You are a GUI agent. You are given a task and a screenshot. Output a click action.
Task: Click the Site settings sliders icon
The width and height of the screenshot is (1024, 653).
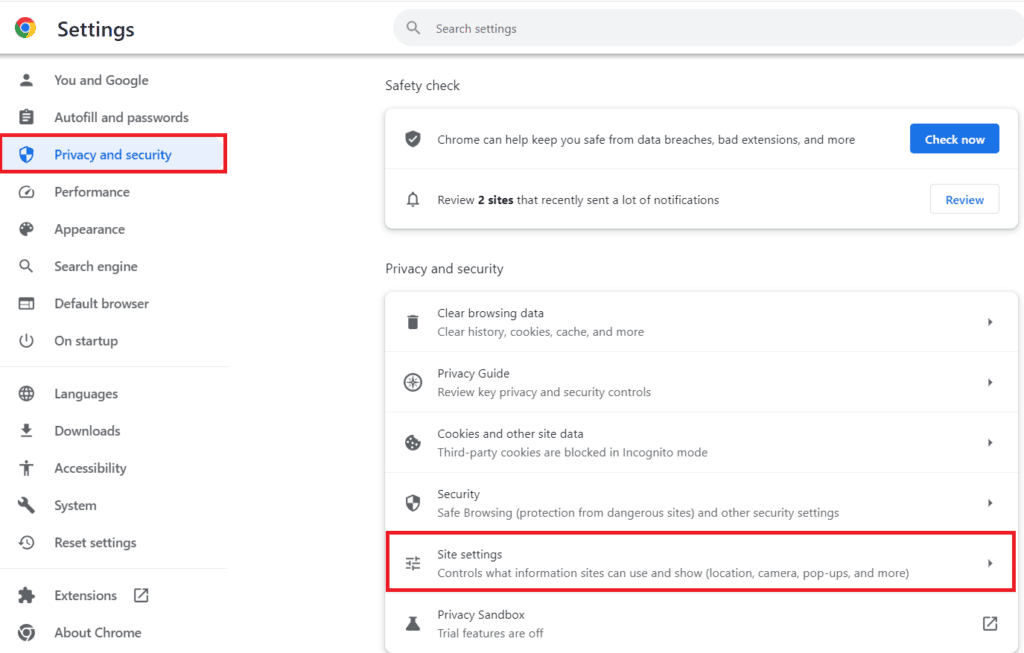point(413,563)
